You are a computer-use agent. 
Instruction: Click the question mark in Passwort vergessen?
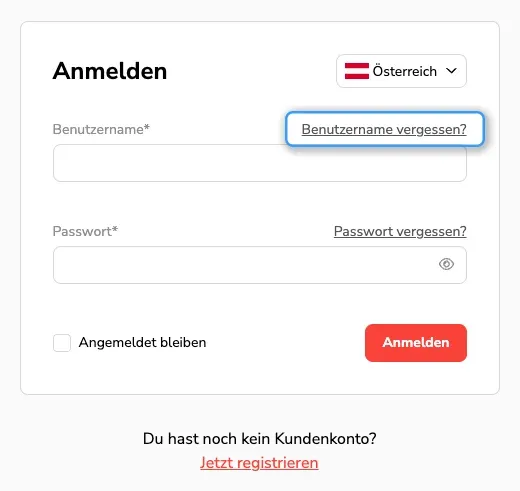(463, 231)
